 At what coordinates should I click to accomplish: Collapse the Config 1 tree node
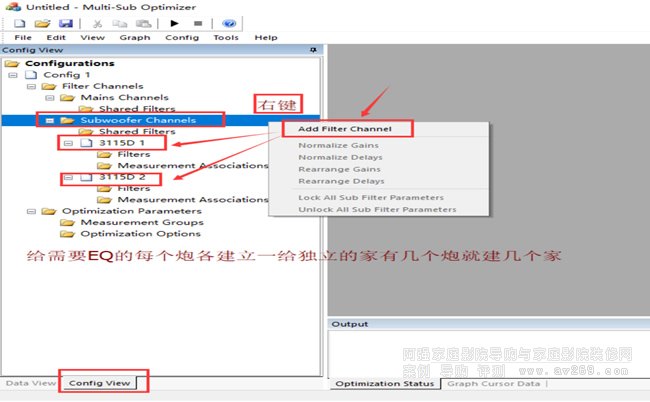(x=12, y=75)
